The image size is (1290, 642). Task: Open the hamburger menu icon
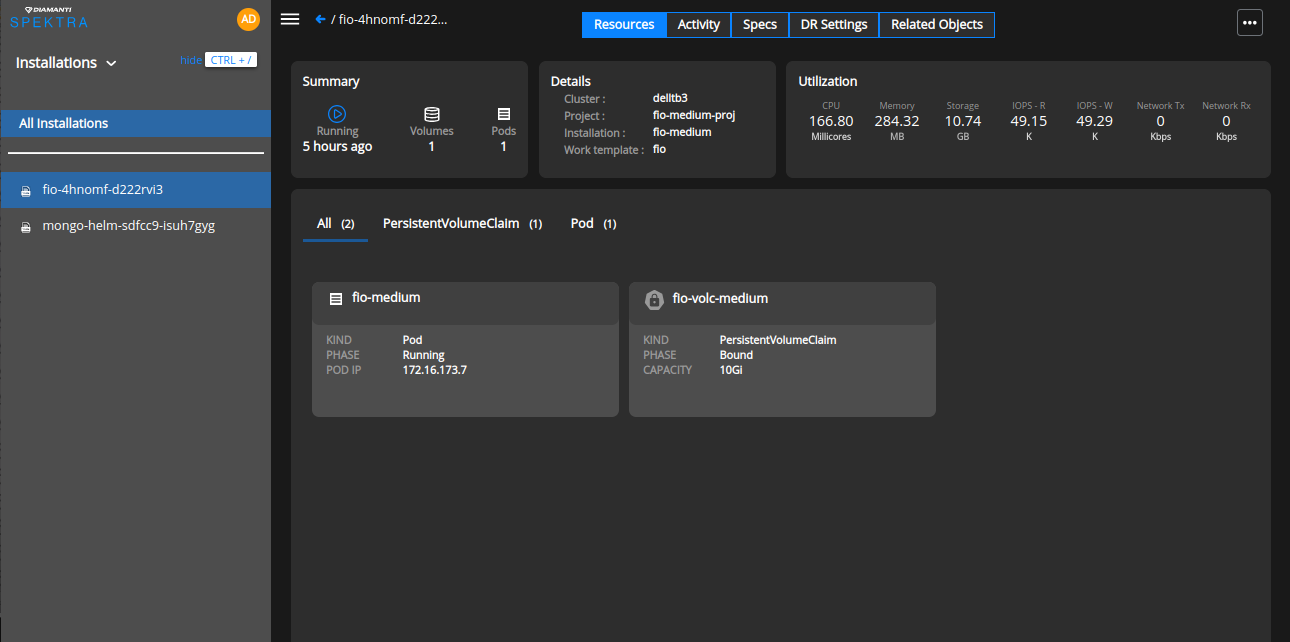pyautogui.click(x=290, y=19)
